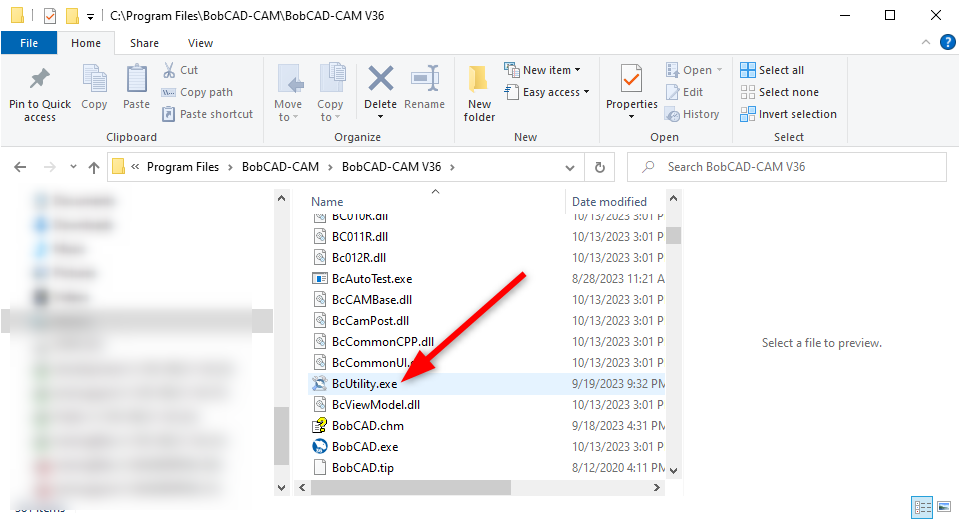Open recent locations dropdown
The image size is (960, 520).
73,167
